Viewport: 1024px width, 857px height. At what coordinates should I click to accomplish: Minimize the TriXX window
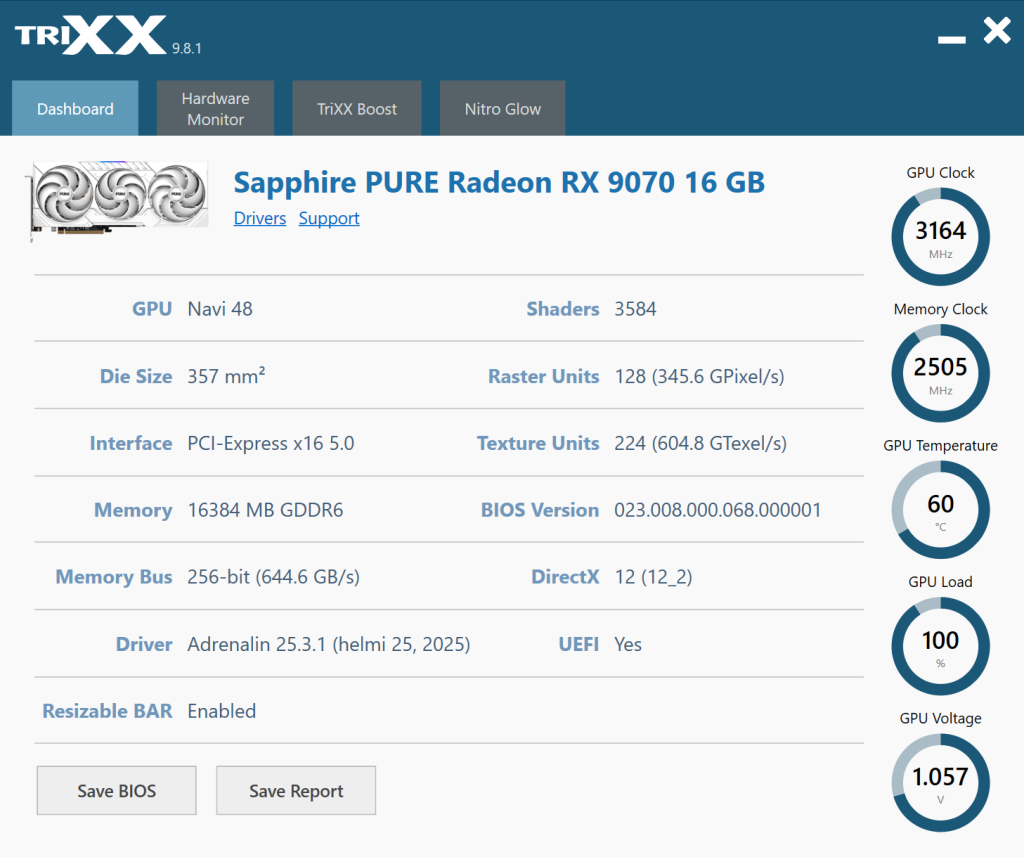pyautogui.click(x=952, y=40)
